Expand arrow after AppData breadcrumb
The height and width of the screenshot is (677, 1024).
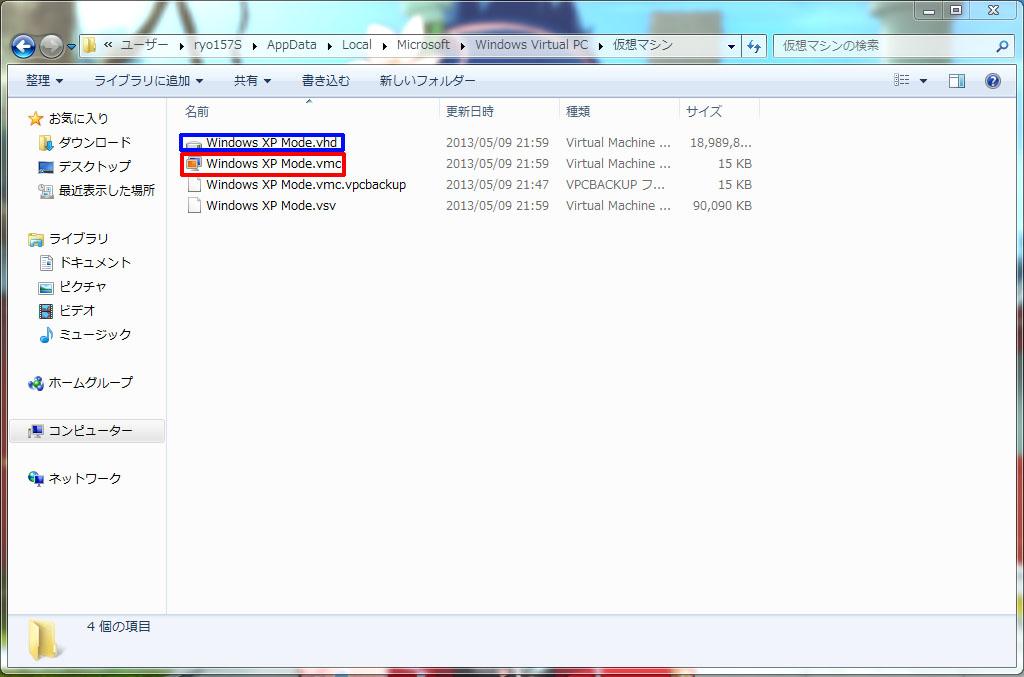click(x=329, y=46)
